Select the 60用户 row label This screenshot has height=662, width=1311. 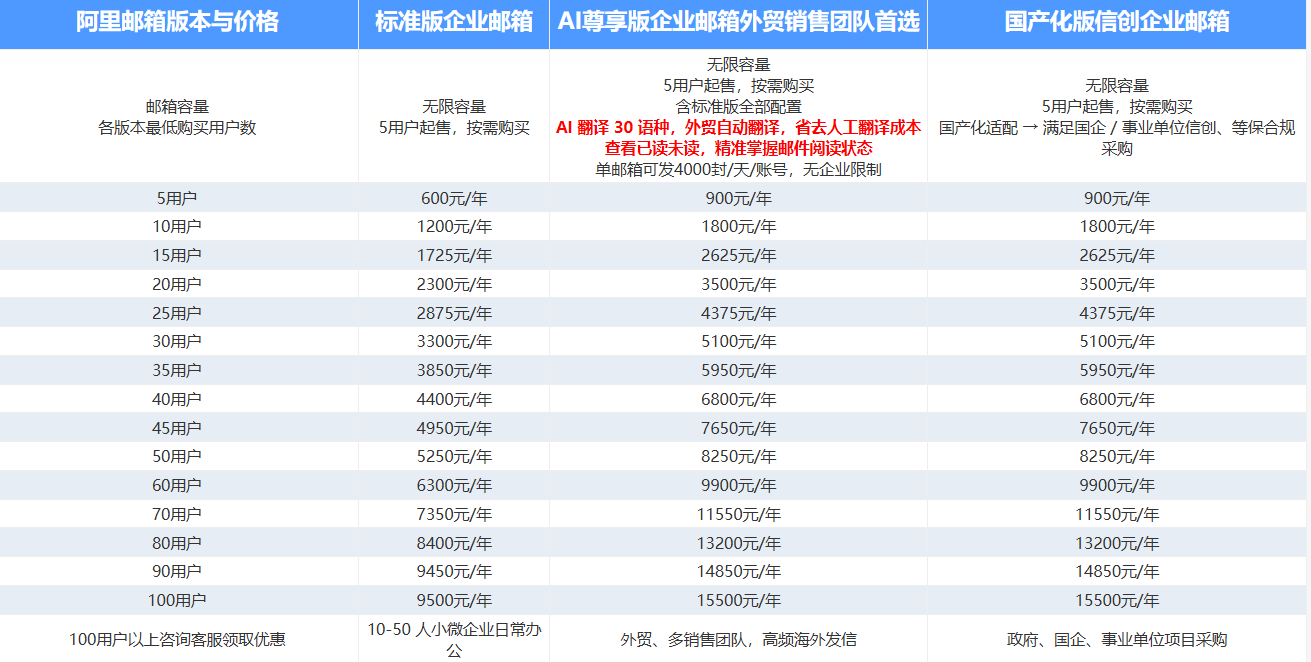point(178,486)
